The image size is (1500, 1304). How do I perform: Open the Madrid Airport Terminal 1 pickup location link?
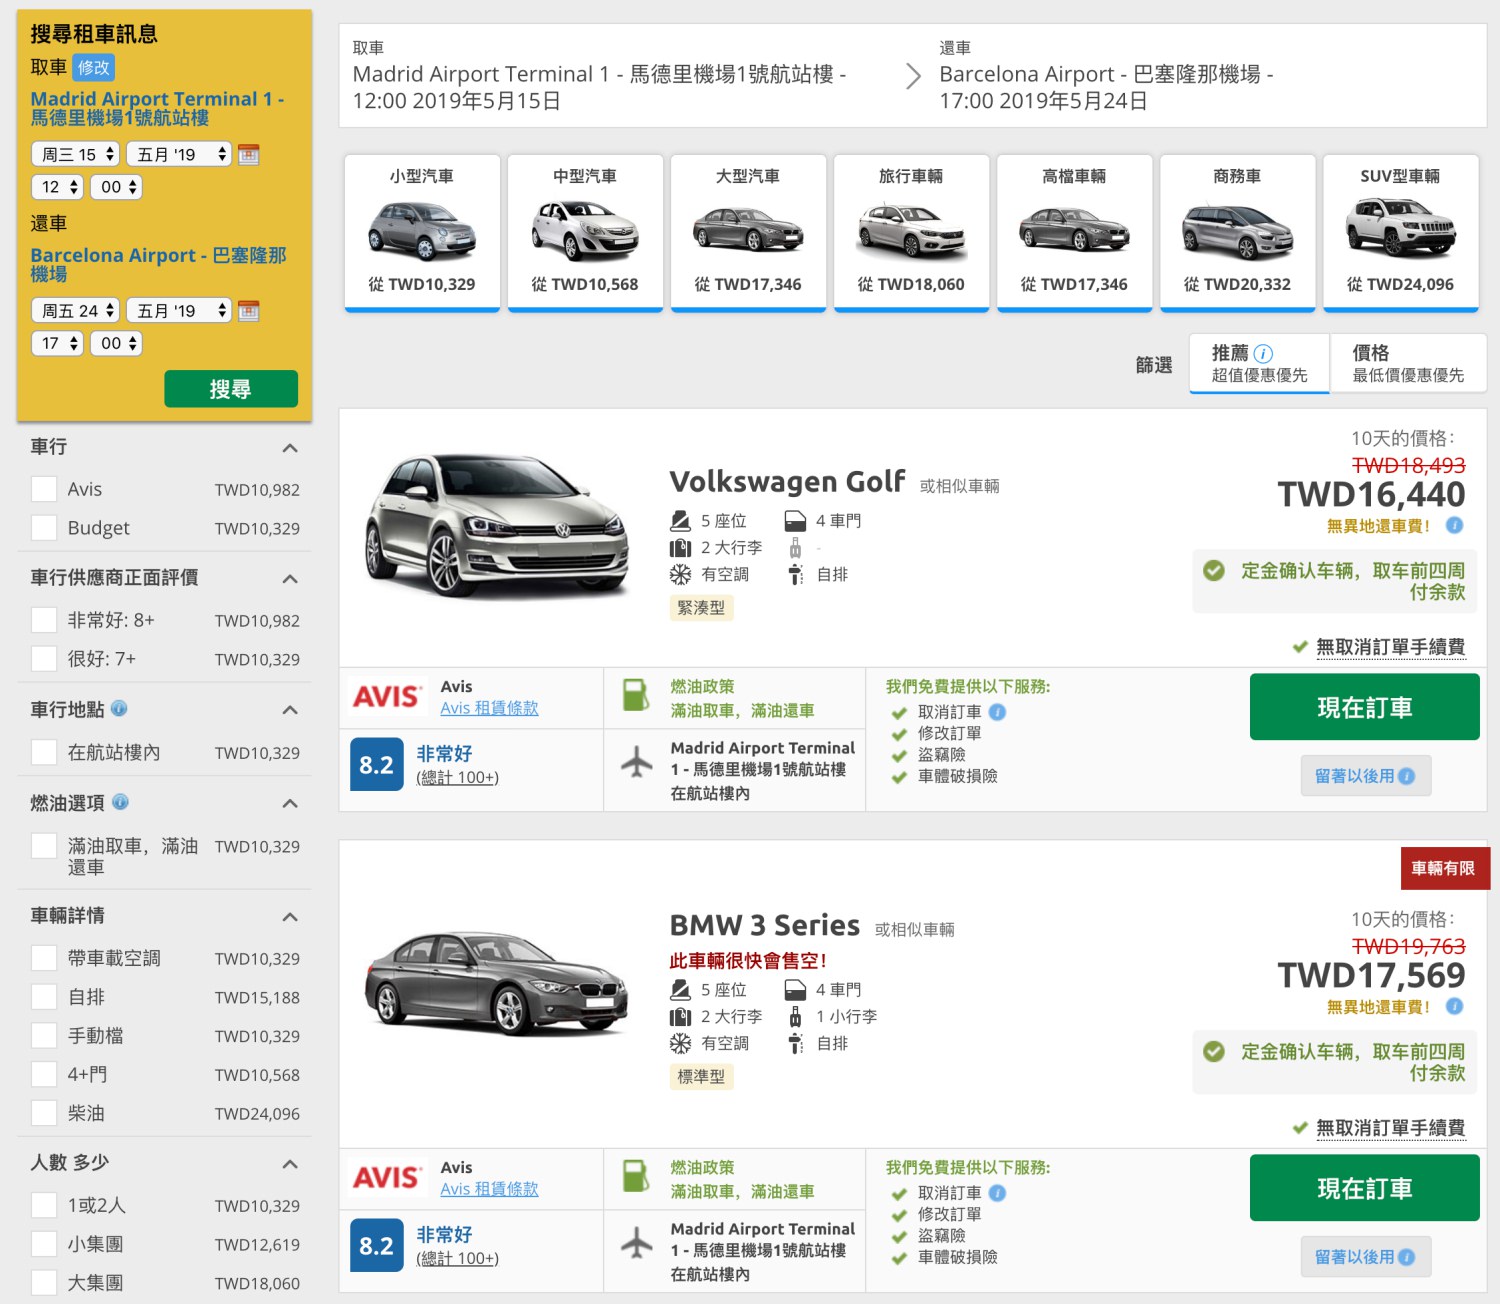pyautogui.click(x=157, y=108)
